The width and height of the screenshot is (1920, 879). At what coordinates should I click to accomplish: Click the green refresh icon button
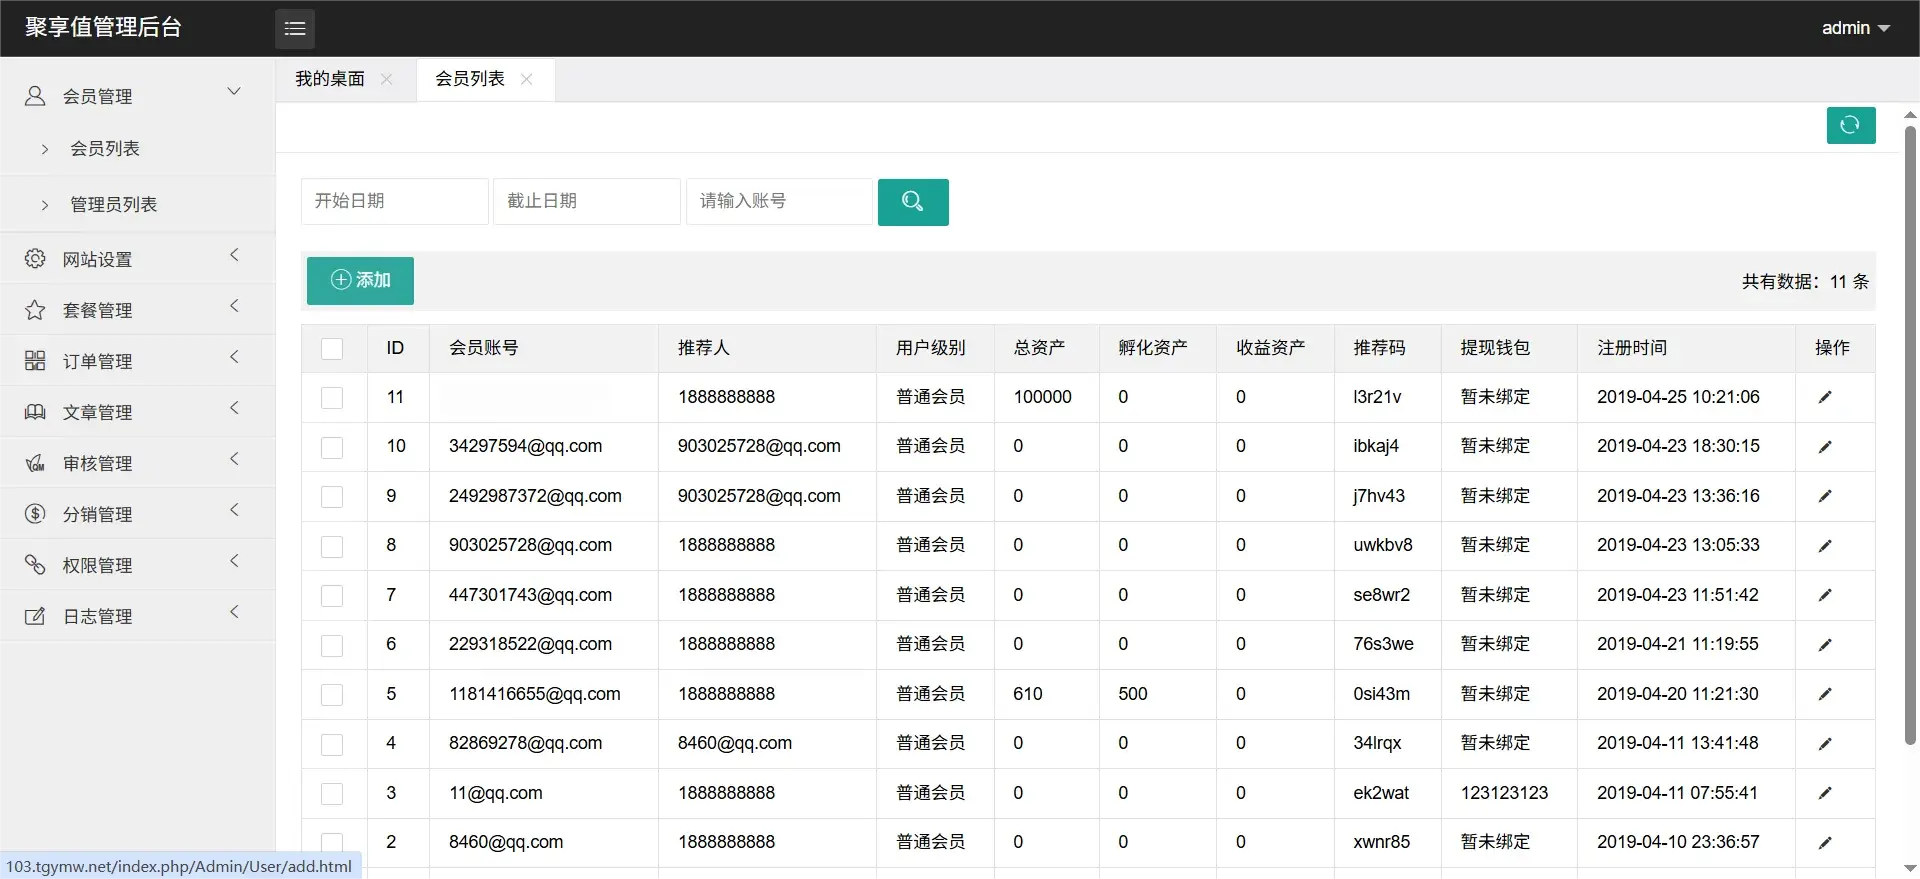click(1850, 125)
